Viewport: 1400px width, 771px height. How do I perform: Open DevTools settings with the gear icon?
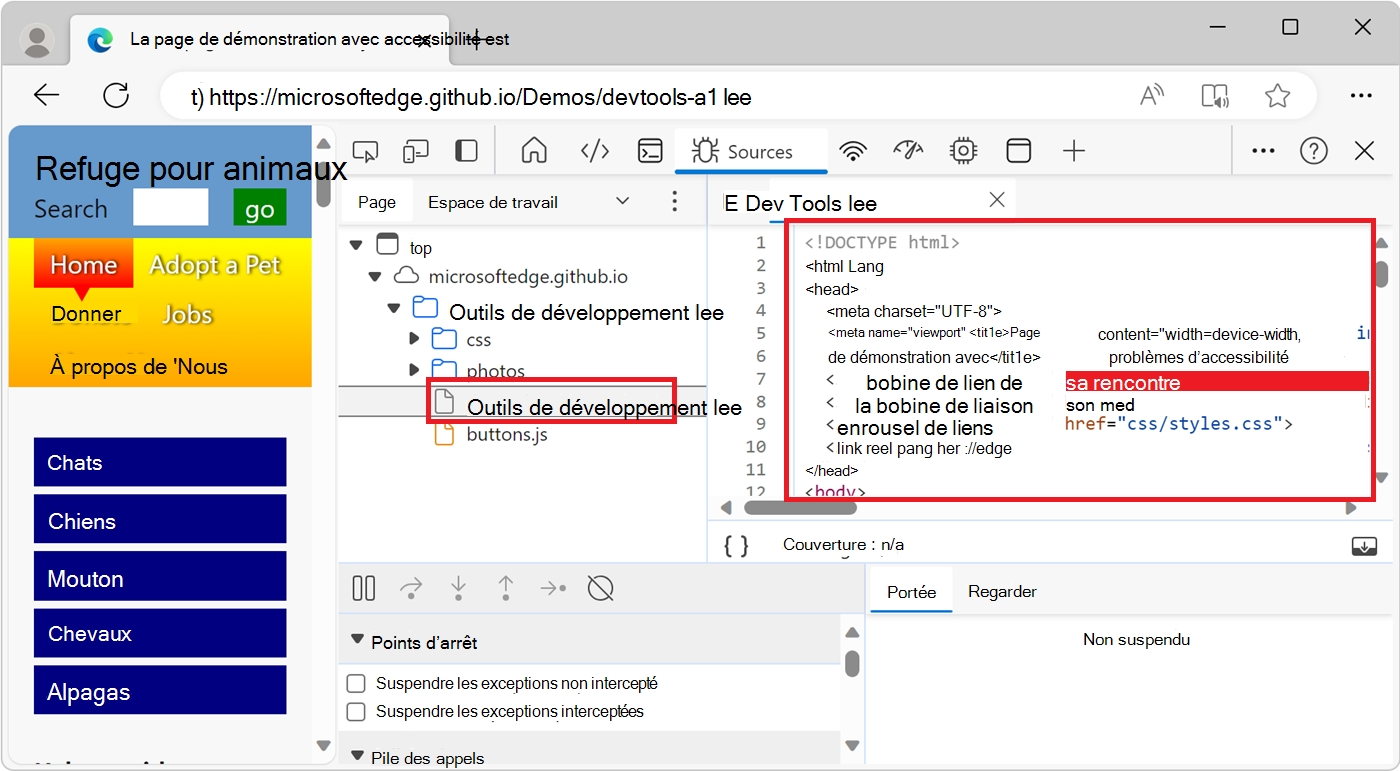tap(962, 149)
